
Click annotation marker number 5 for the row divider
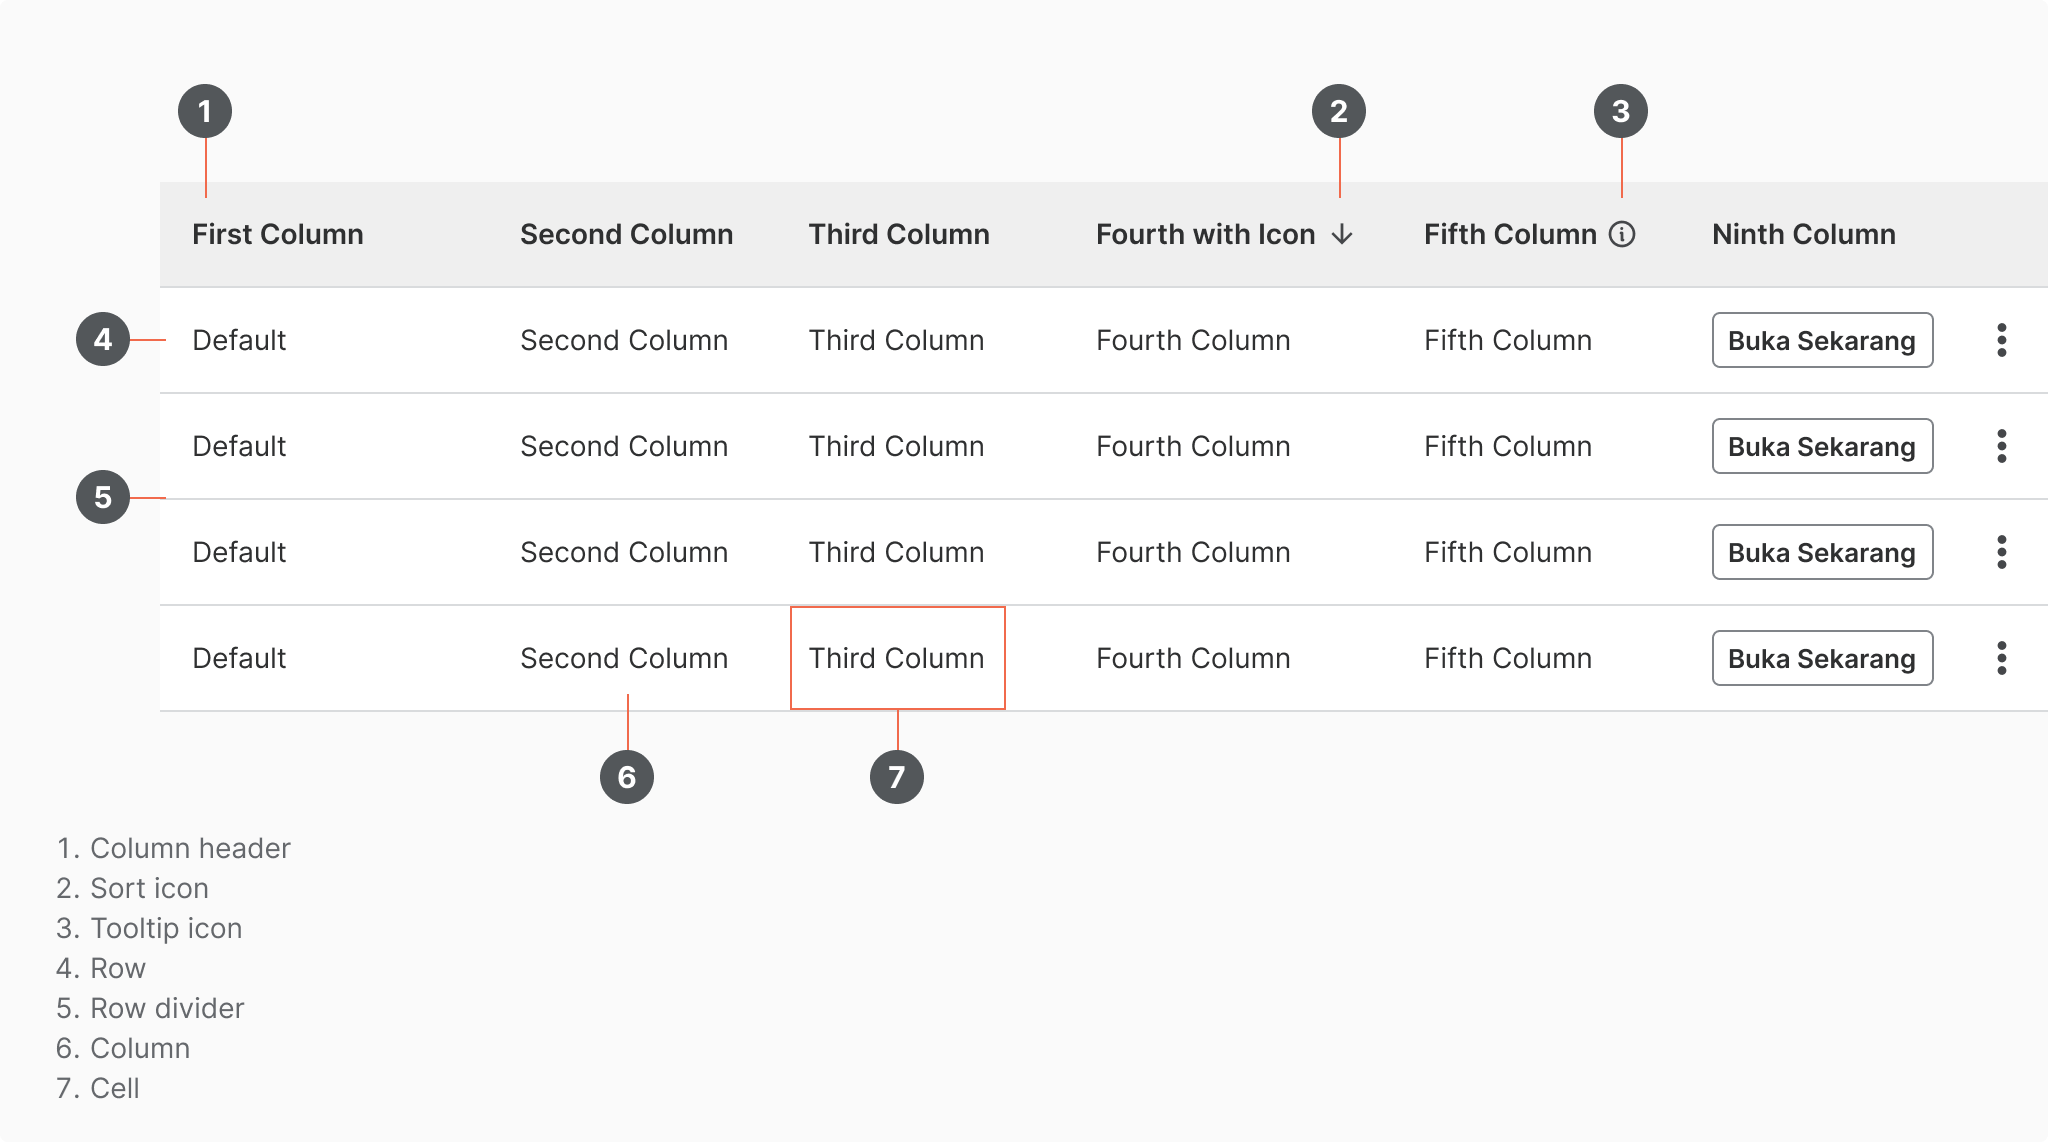click(103, 497)
